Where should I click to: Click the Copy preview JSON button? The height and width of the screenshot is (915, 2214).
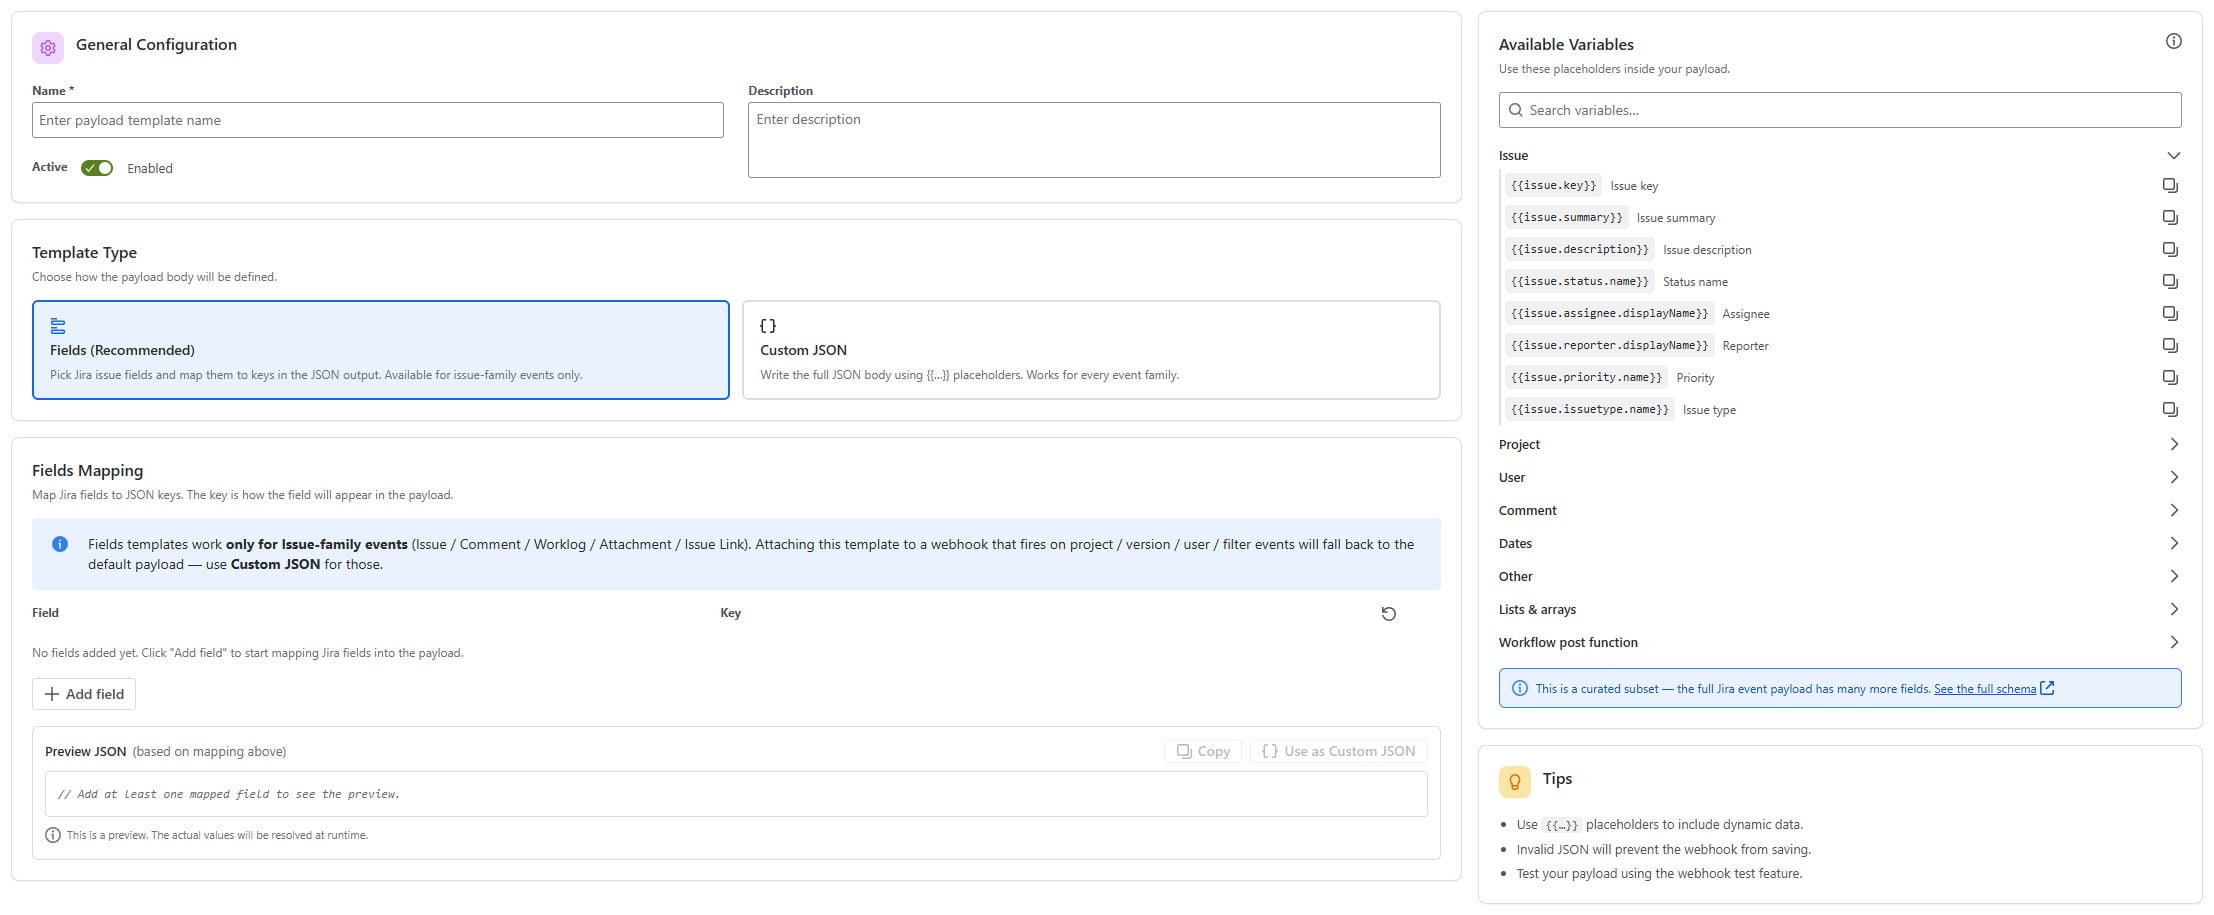[1203, 751]
